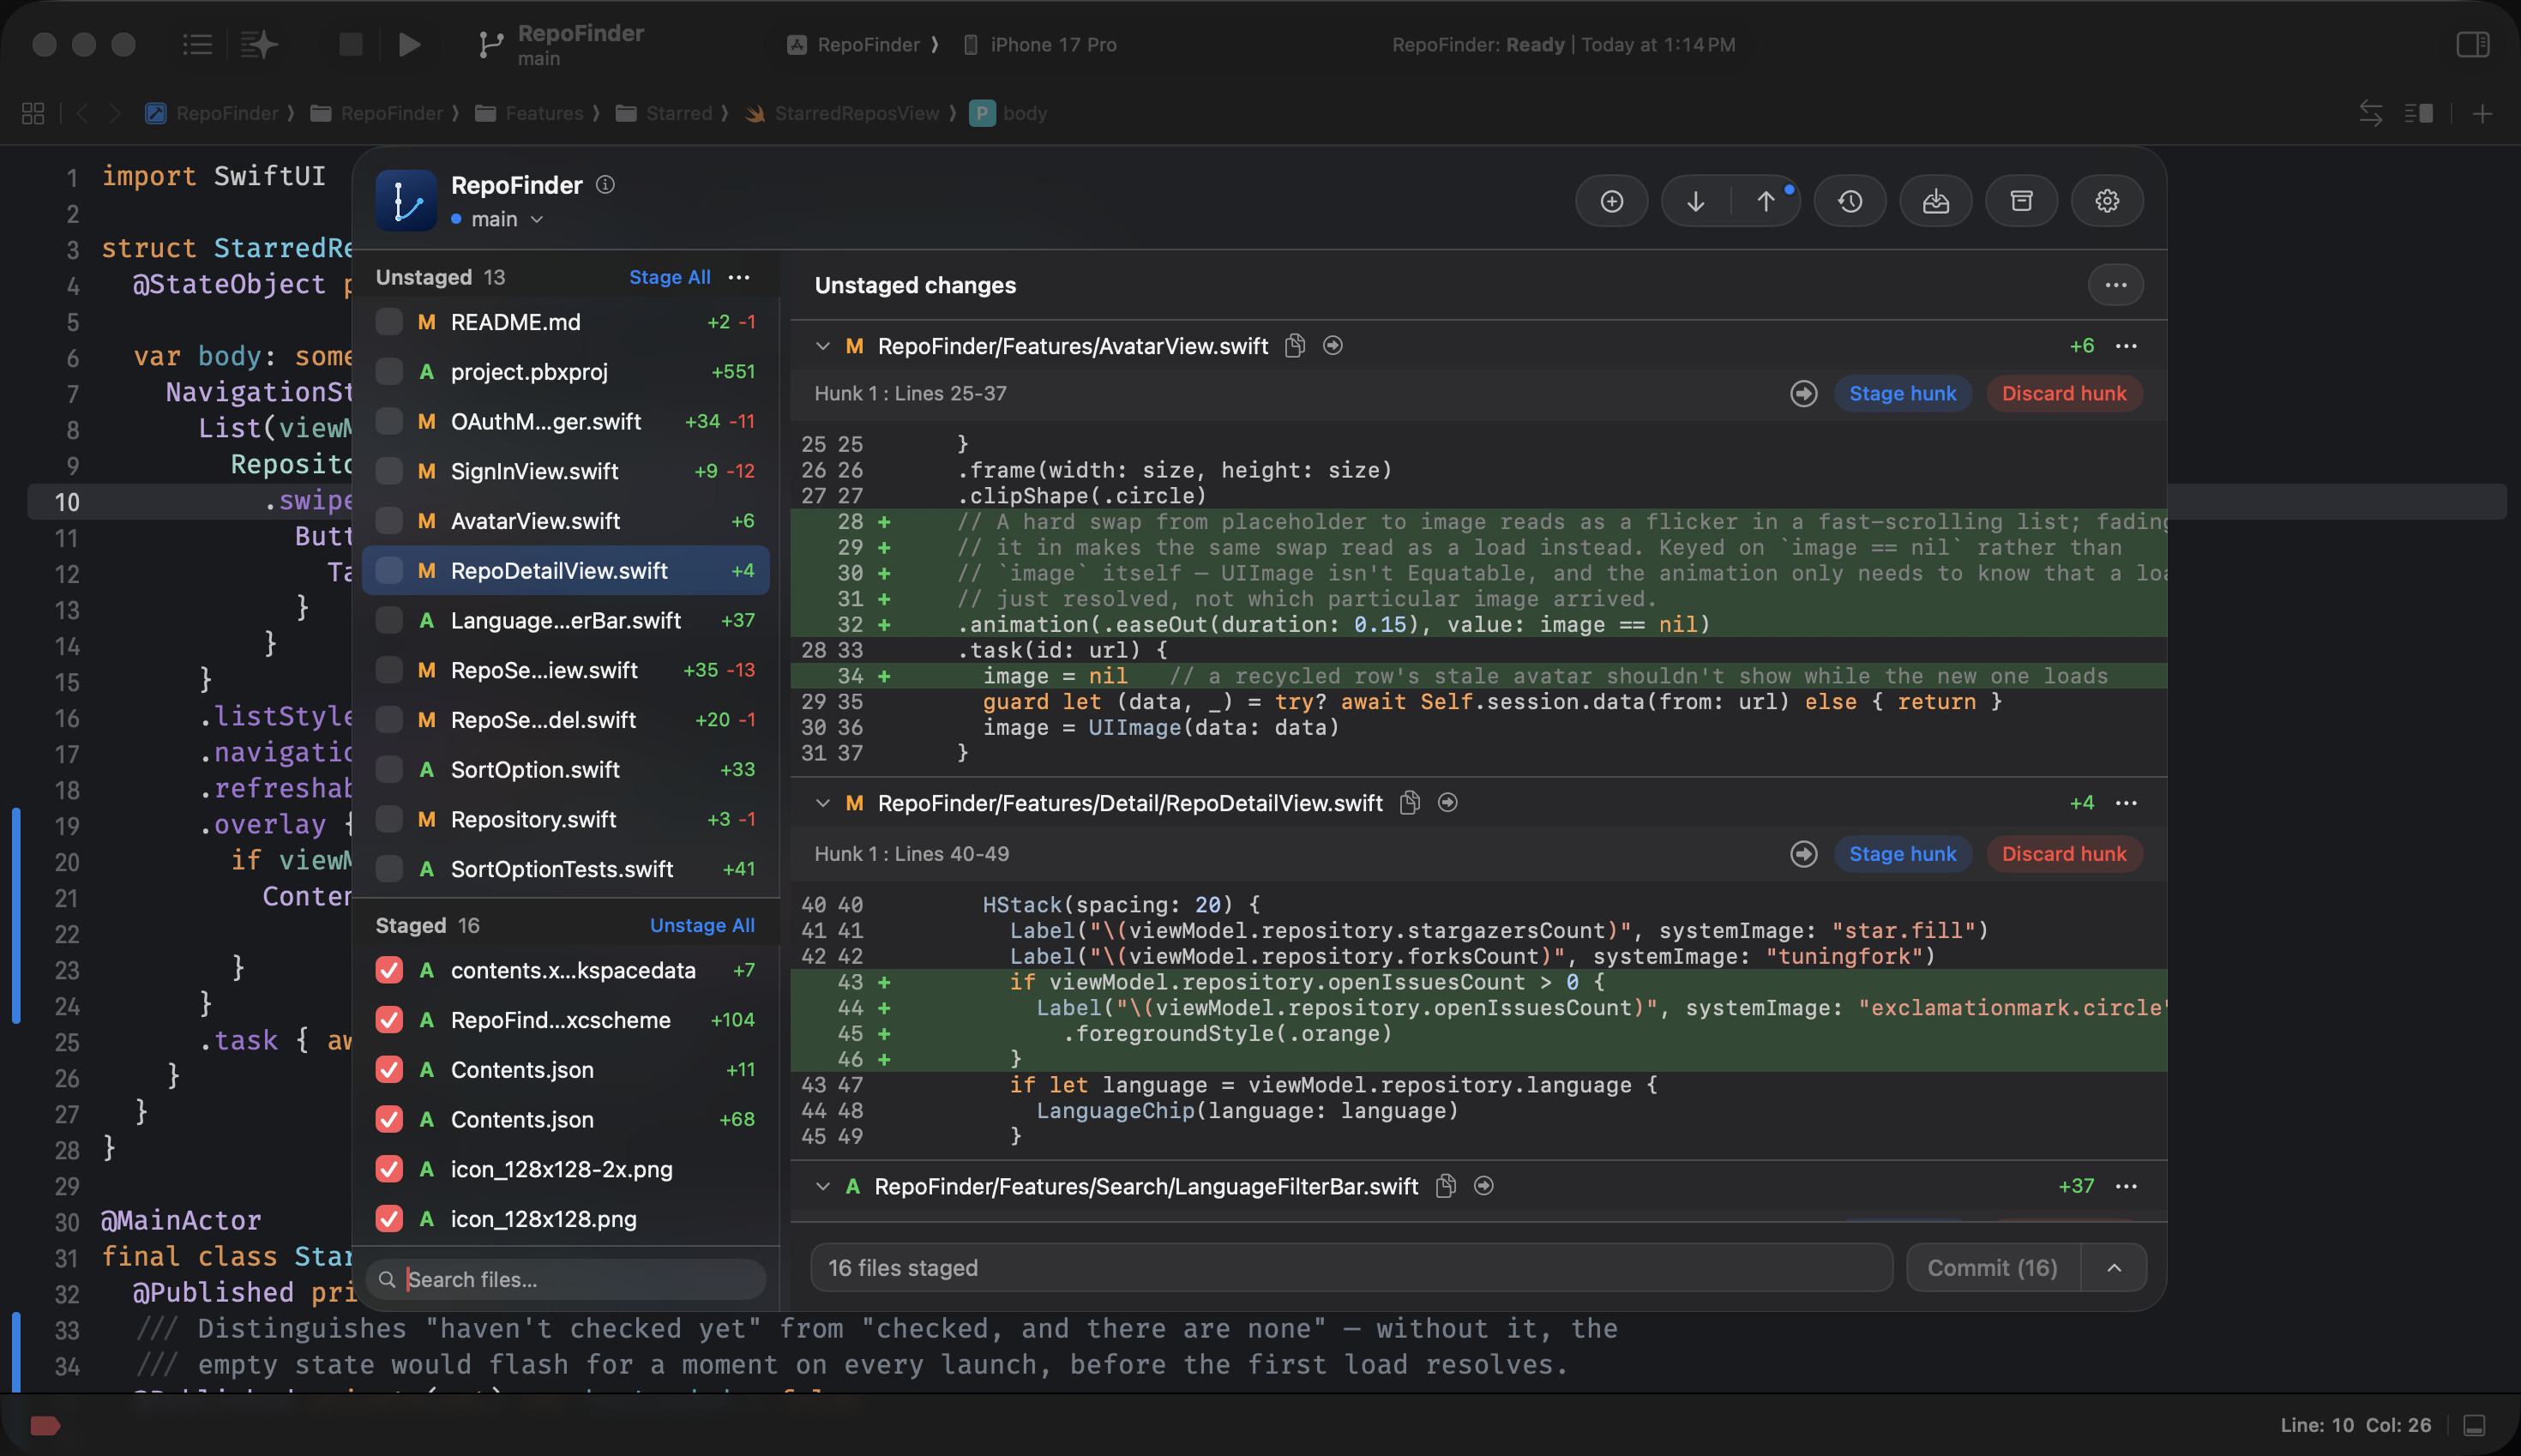
Task: Open Unstaged list more options menu
Action: [739, 277]
